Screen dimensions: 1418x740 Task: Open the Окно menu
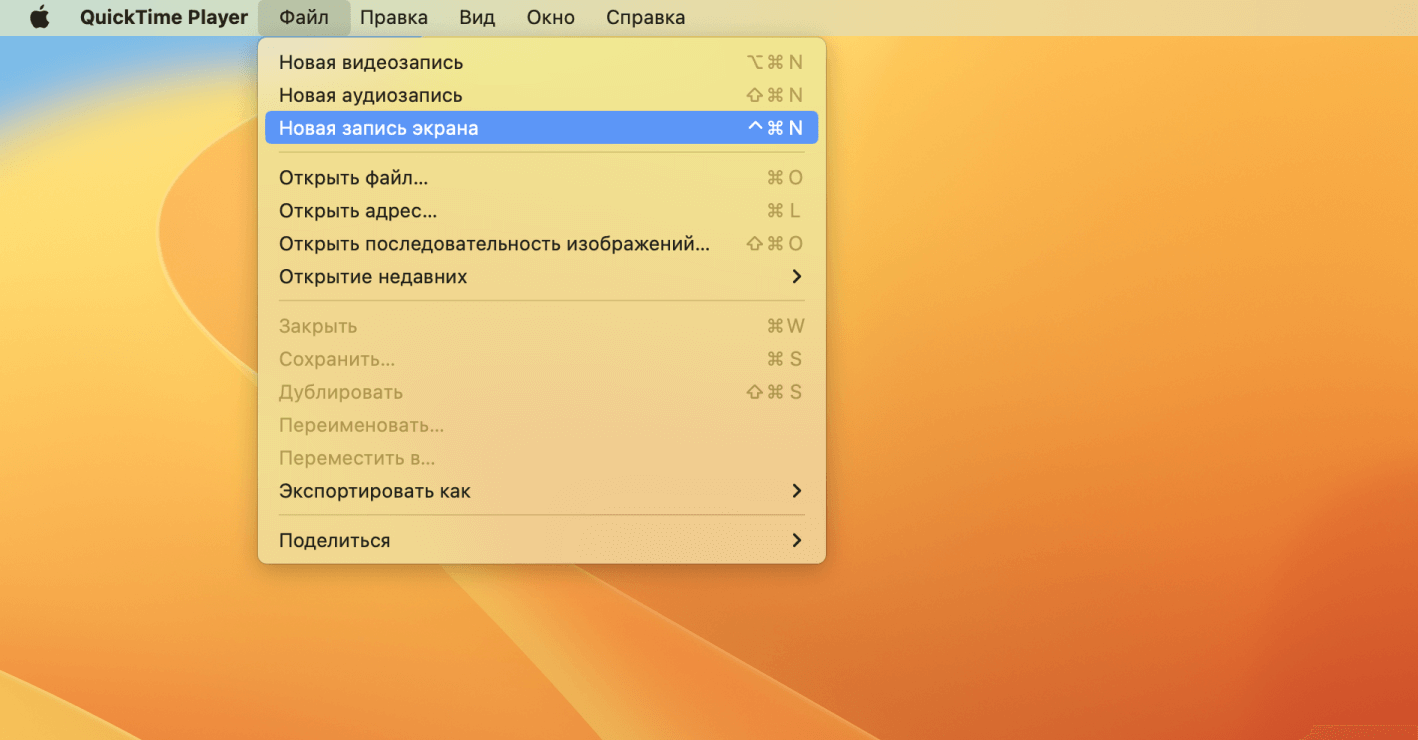click(x=549, y=17)
